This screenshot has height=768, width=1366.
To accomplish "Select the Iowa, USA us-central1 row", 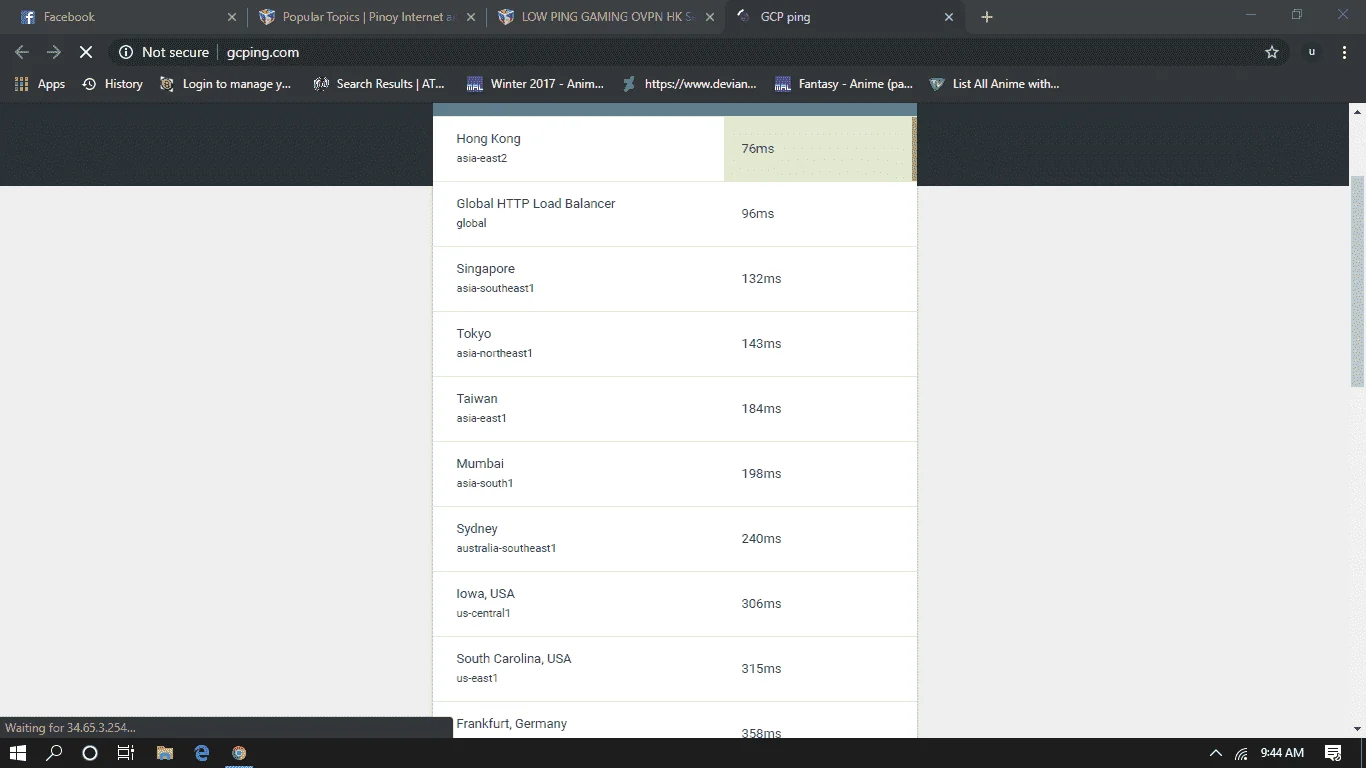I will point(674,604).
